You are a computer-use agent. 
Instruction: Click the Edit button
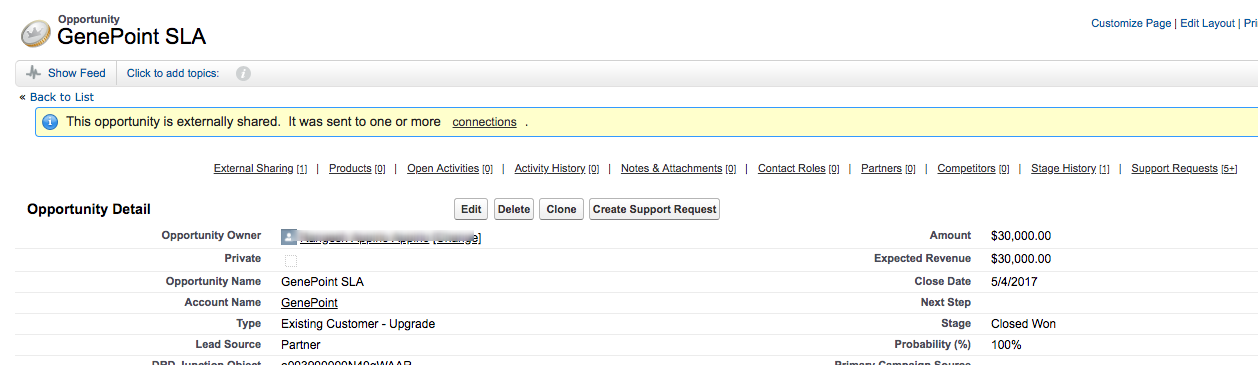(470, 209)
